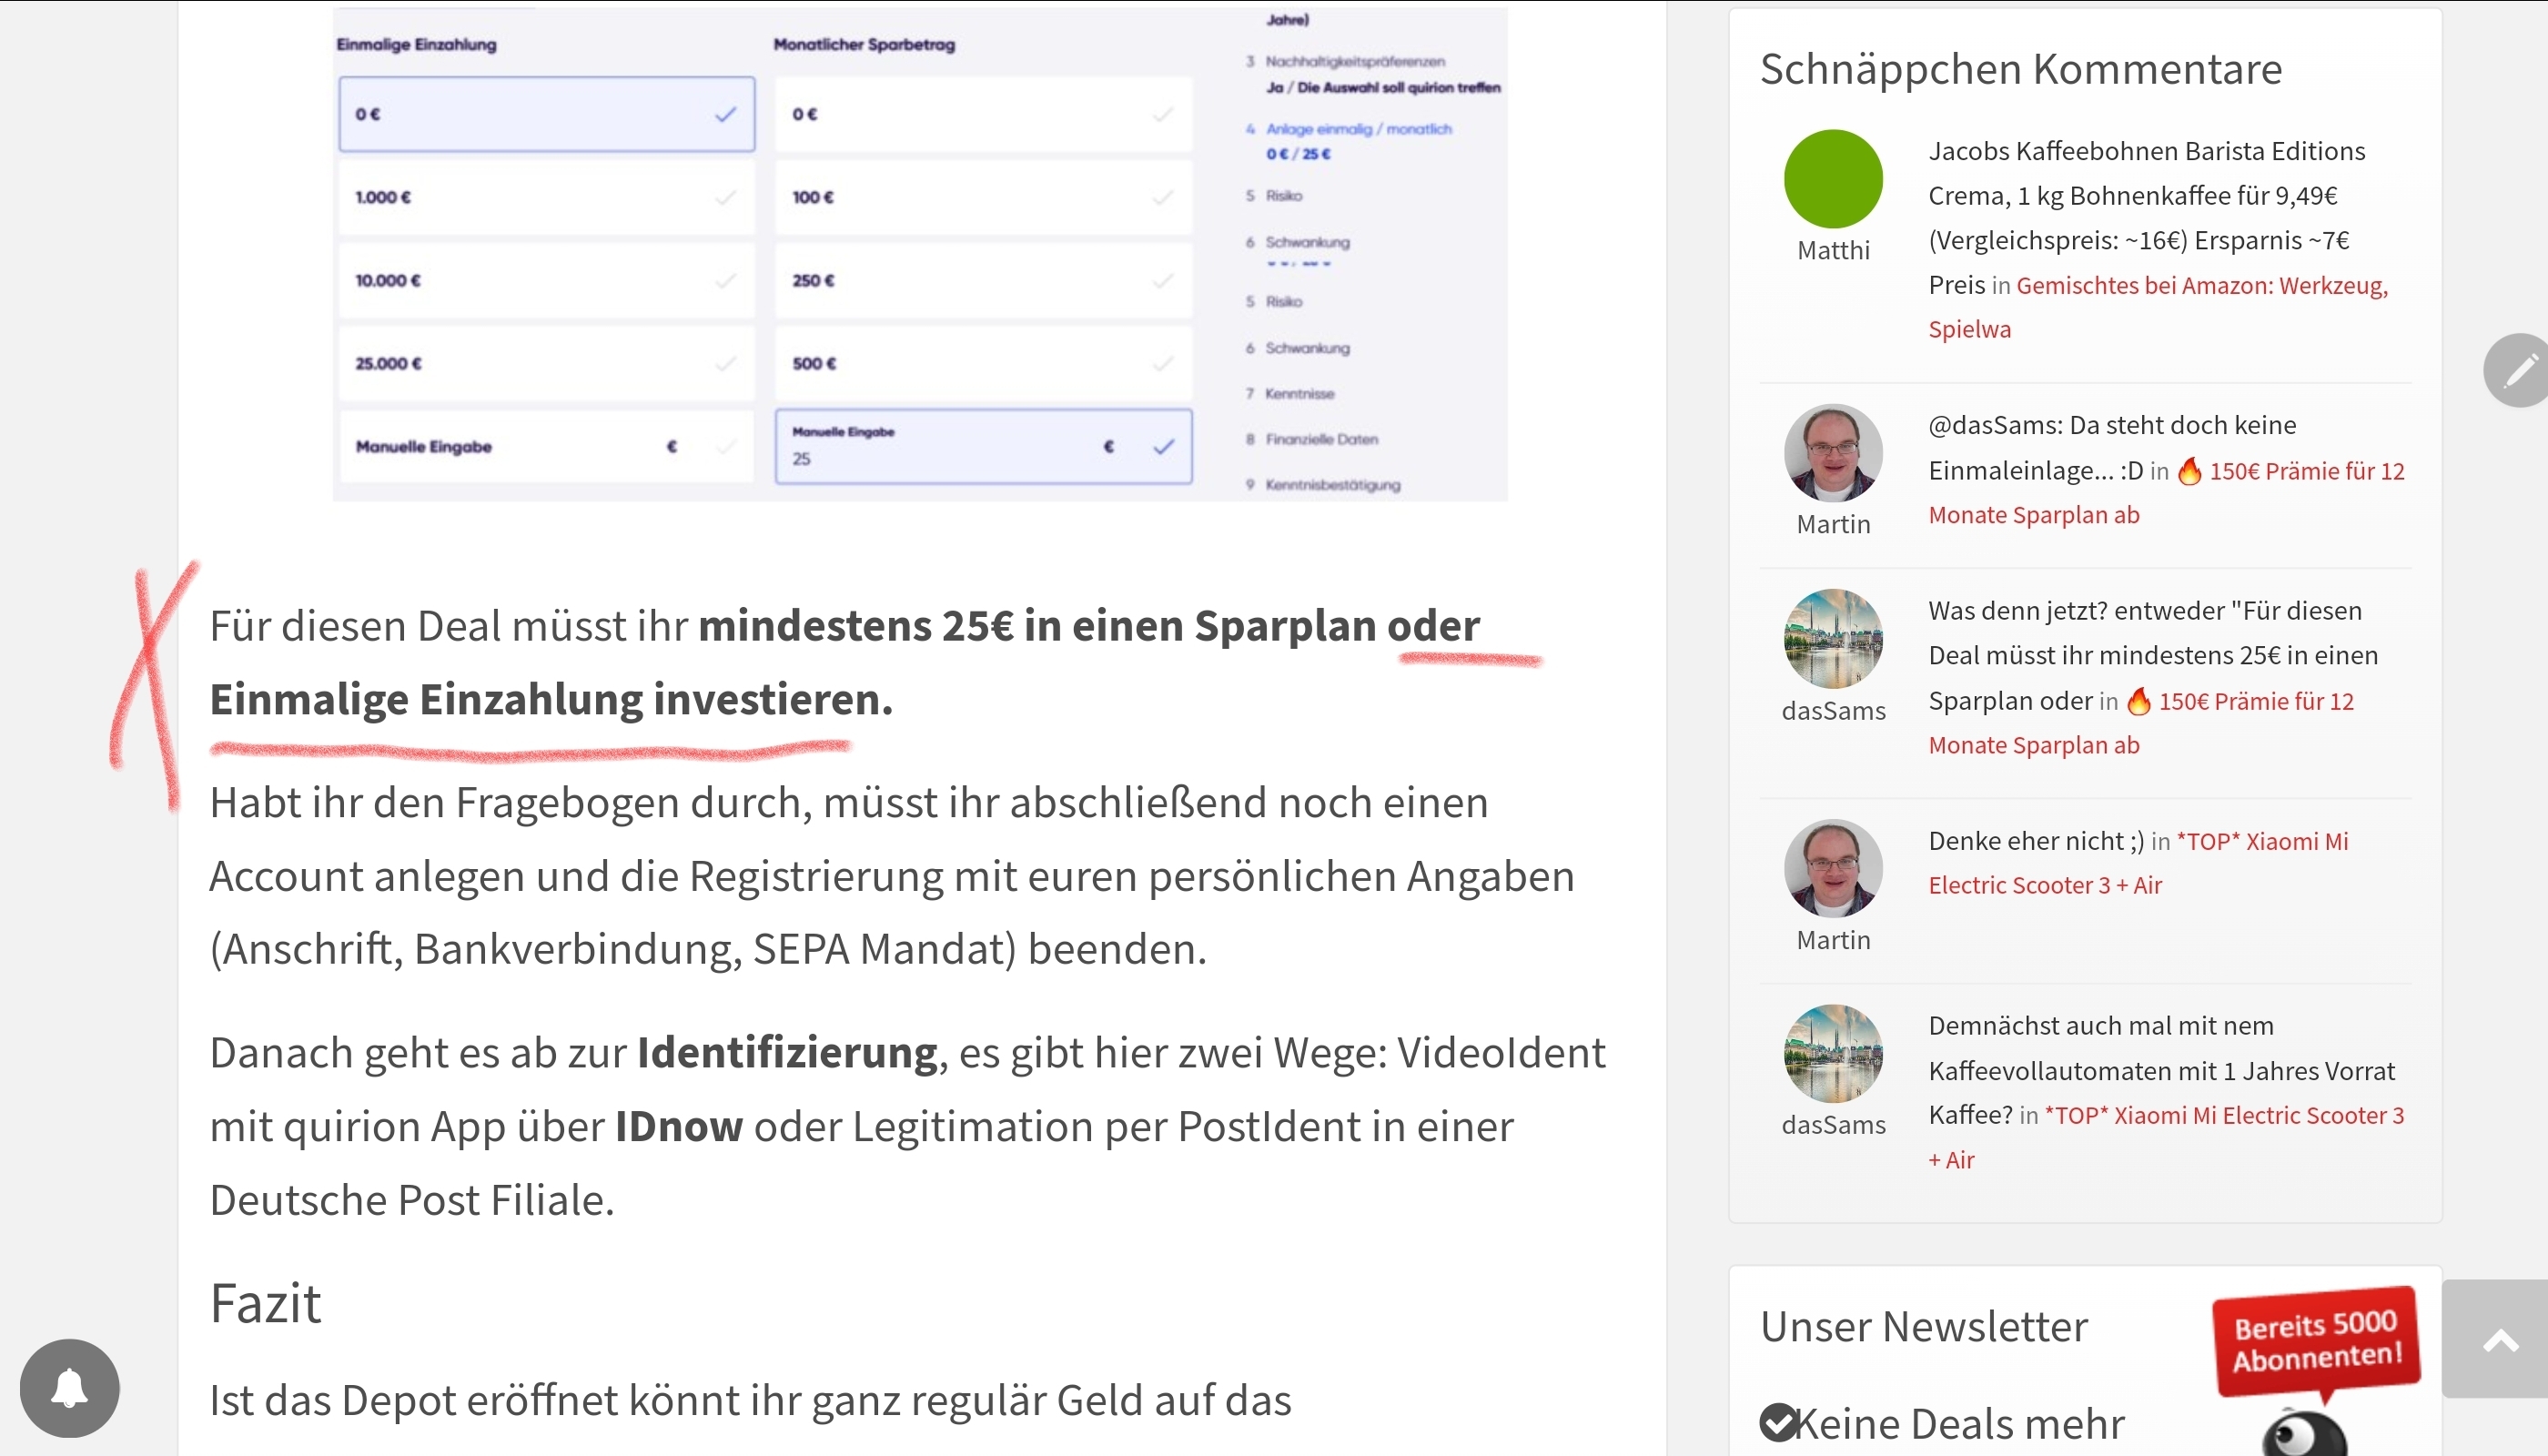
Task: Select the 0 € Einmalige Einzahlung option
Action: click(546, 114)
